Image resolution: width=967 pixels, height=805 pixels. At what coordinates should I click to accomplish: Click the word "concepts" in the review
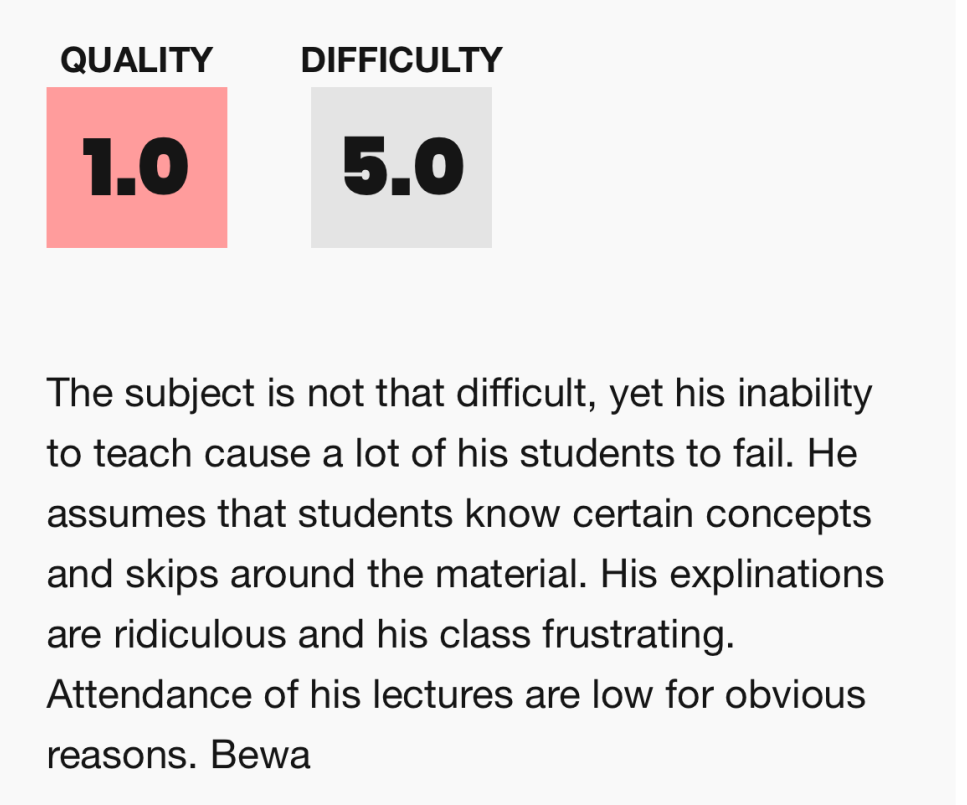pos(788,516)
